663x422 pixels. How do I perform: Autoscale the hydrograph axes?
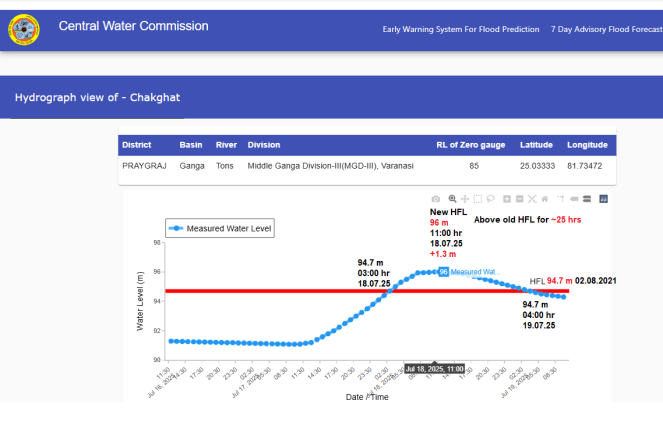point(532,199)
